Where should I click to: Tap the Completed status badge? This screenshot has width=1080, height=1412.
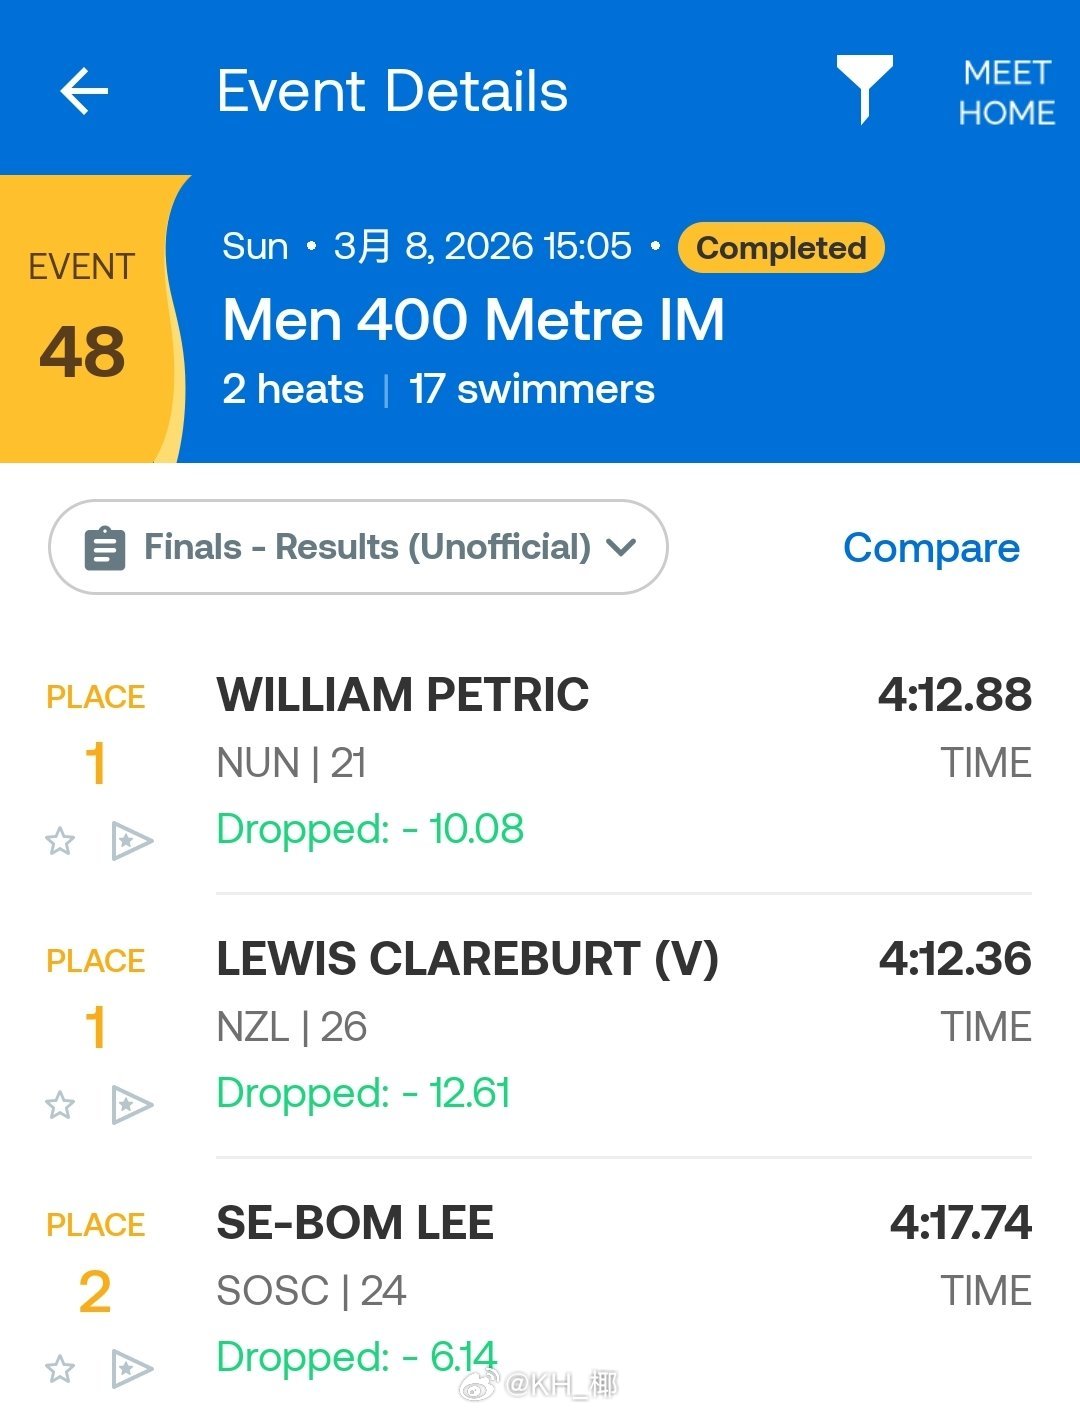click(x=780, y=248)
